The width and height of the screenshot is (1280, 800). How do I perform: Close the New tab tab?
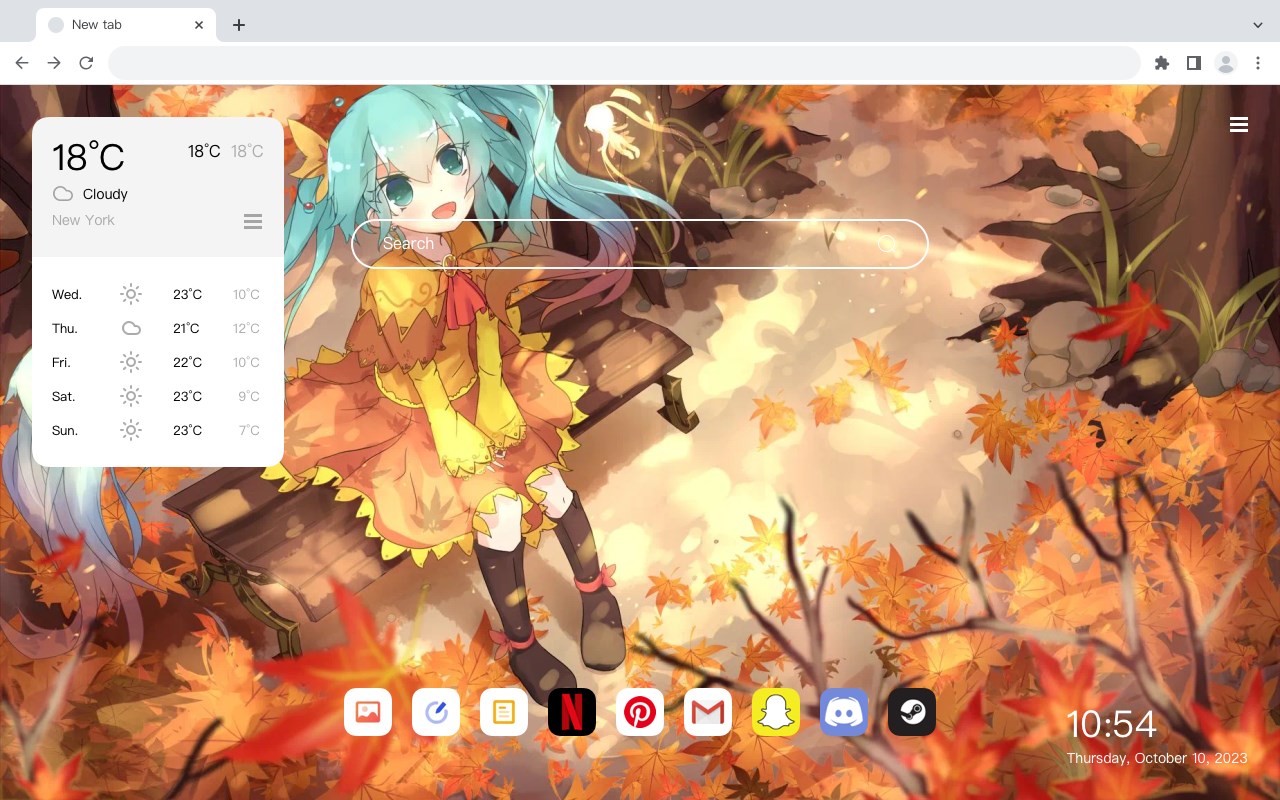199,25
